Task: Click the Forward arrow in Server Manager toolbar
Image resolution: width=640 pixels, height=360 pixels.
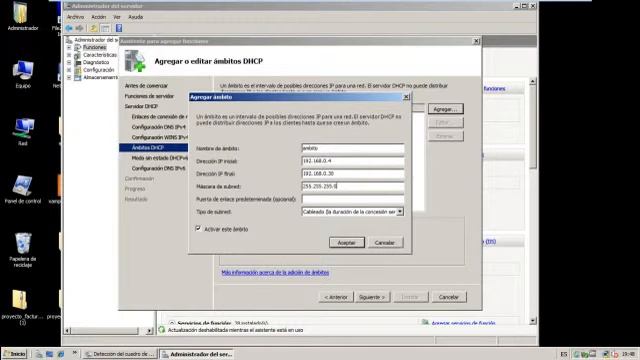Action: pos(80,28)
